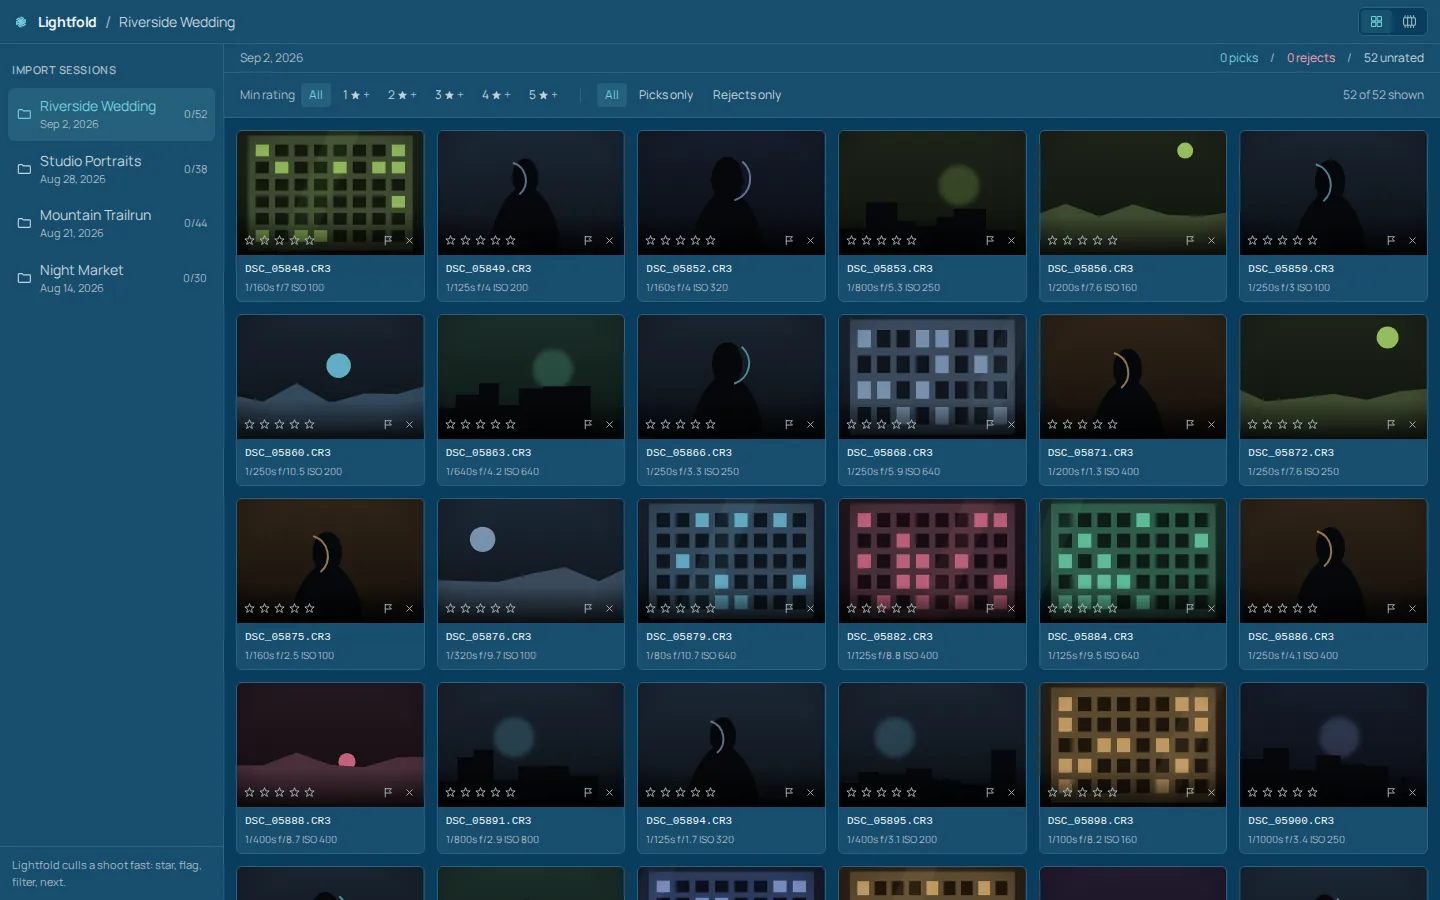Set min rating filter to All
This screenshot has height=900, width=1440.
(x=316, y=95)
